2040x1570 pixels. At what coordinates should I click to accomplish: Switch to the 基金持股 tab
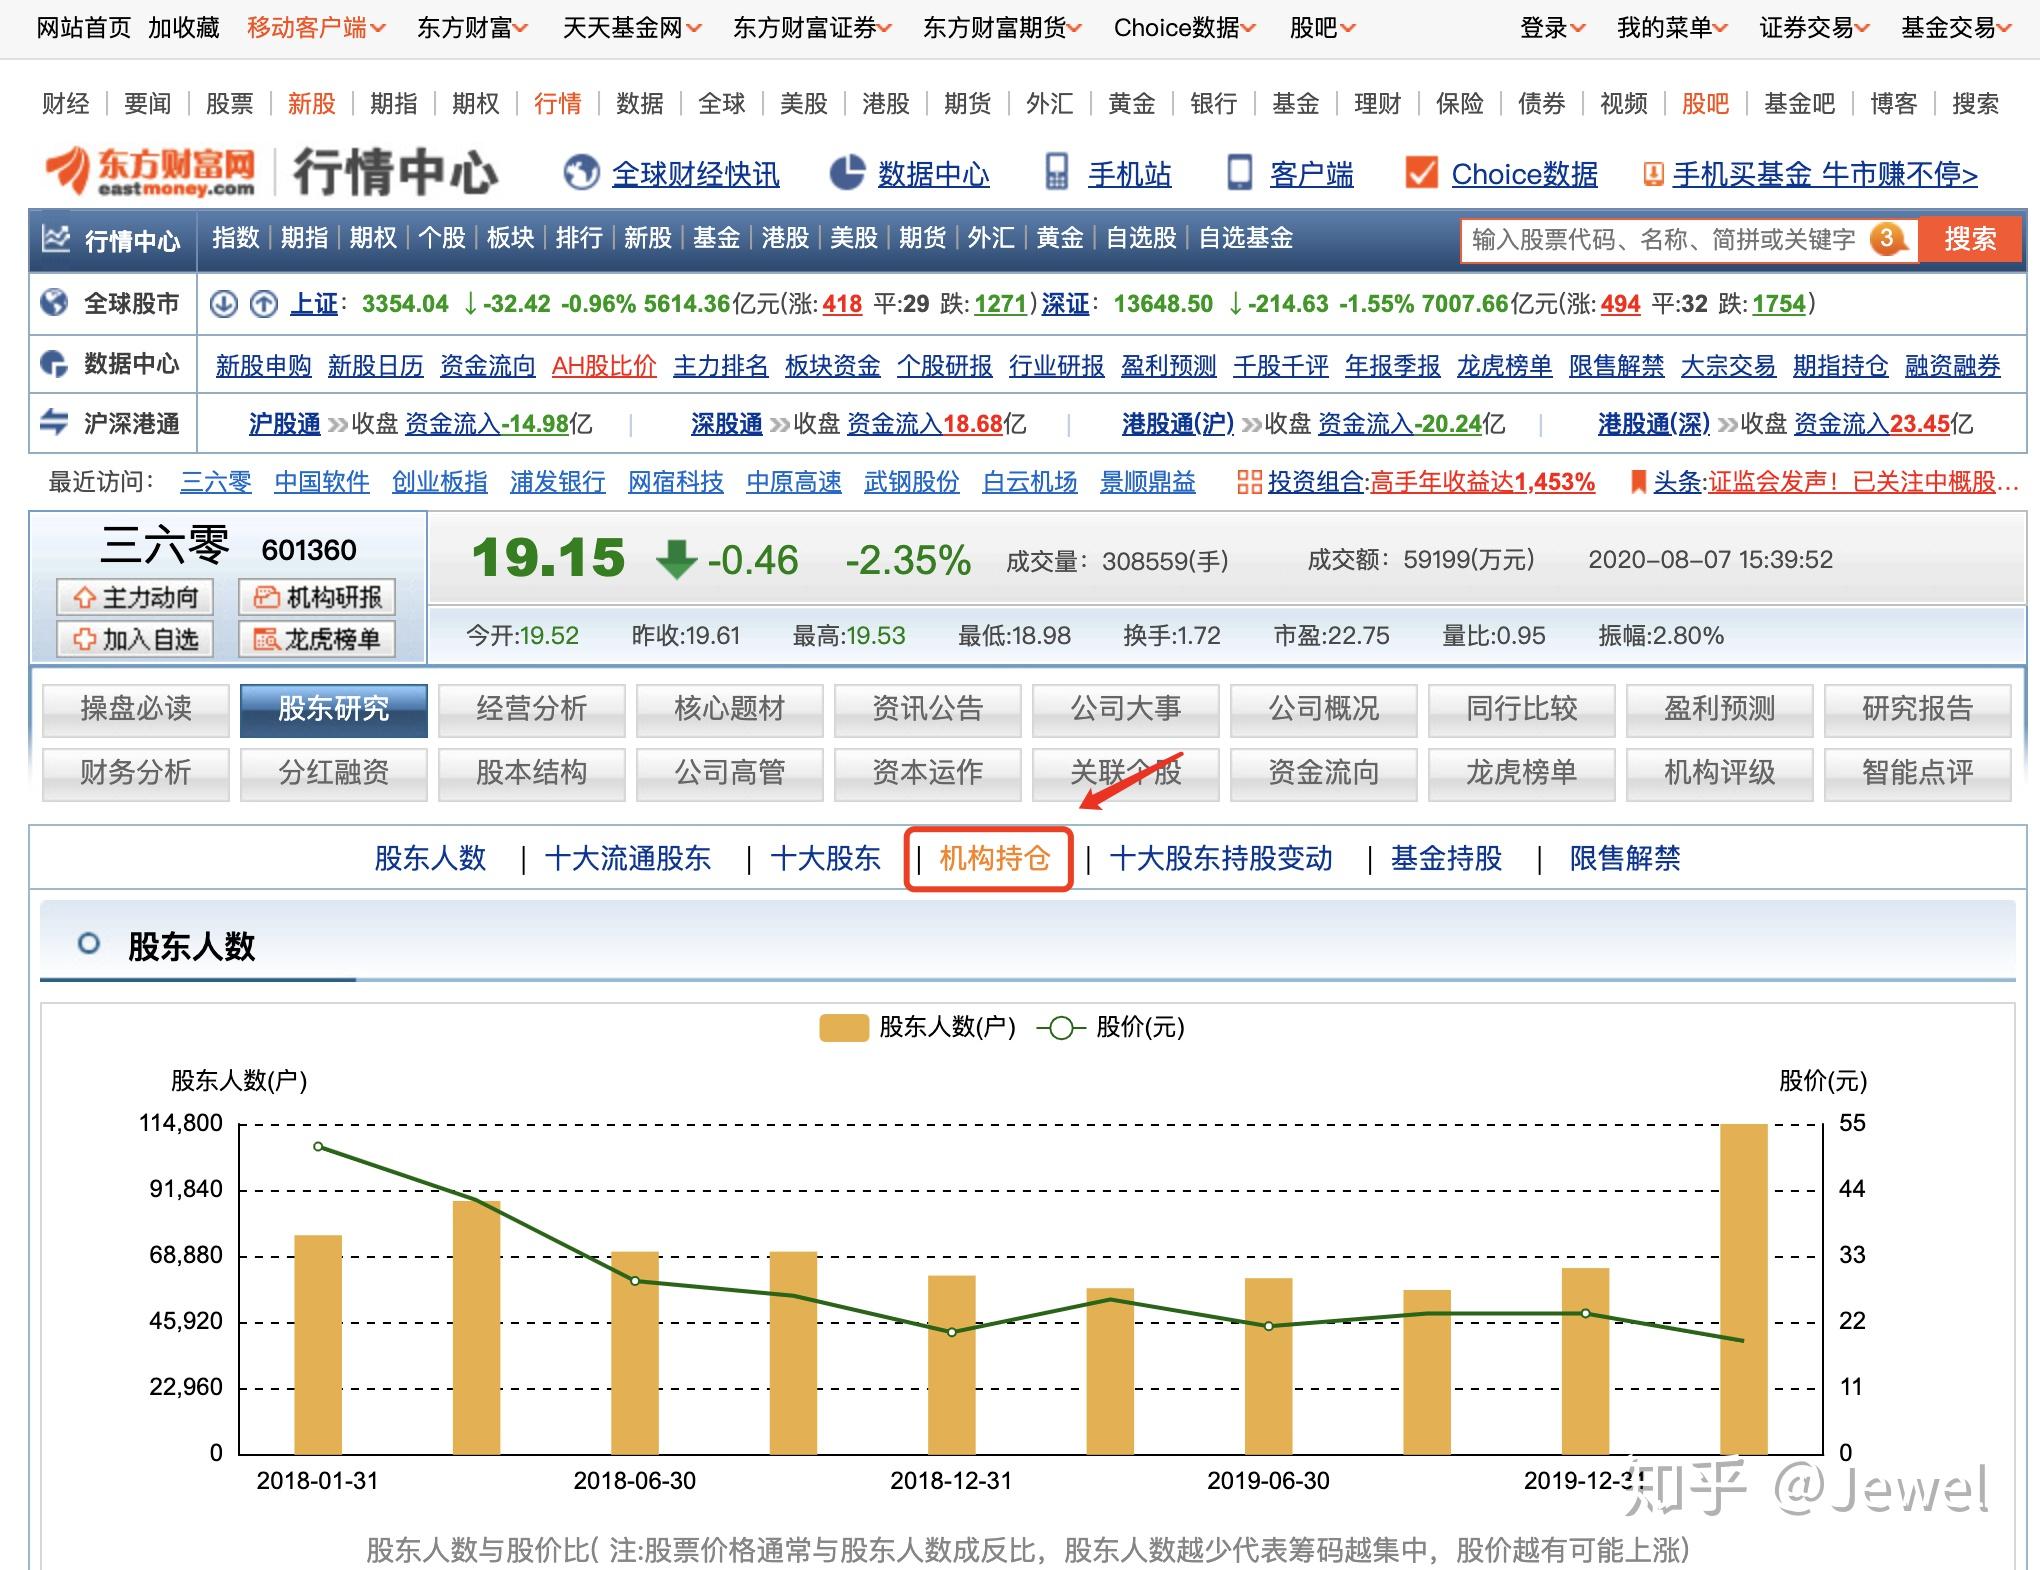pyautogui.click(x=1446, y=858)
